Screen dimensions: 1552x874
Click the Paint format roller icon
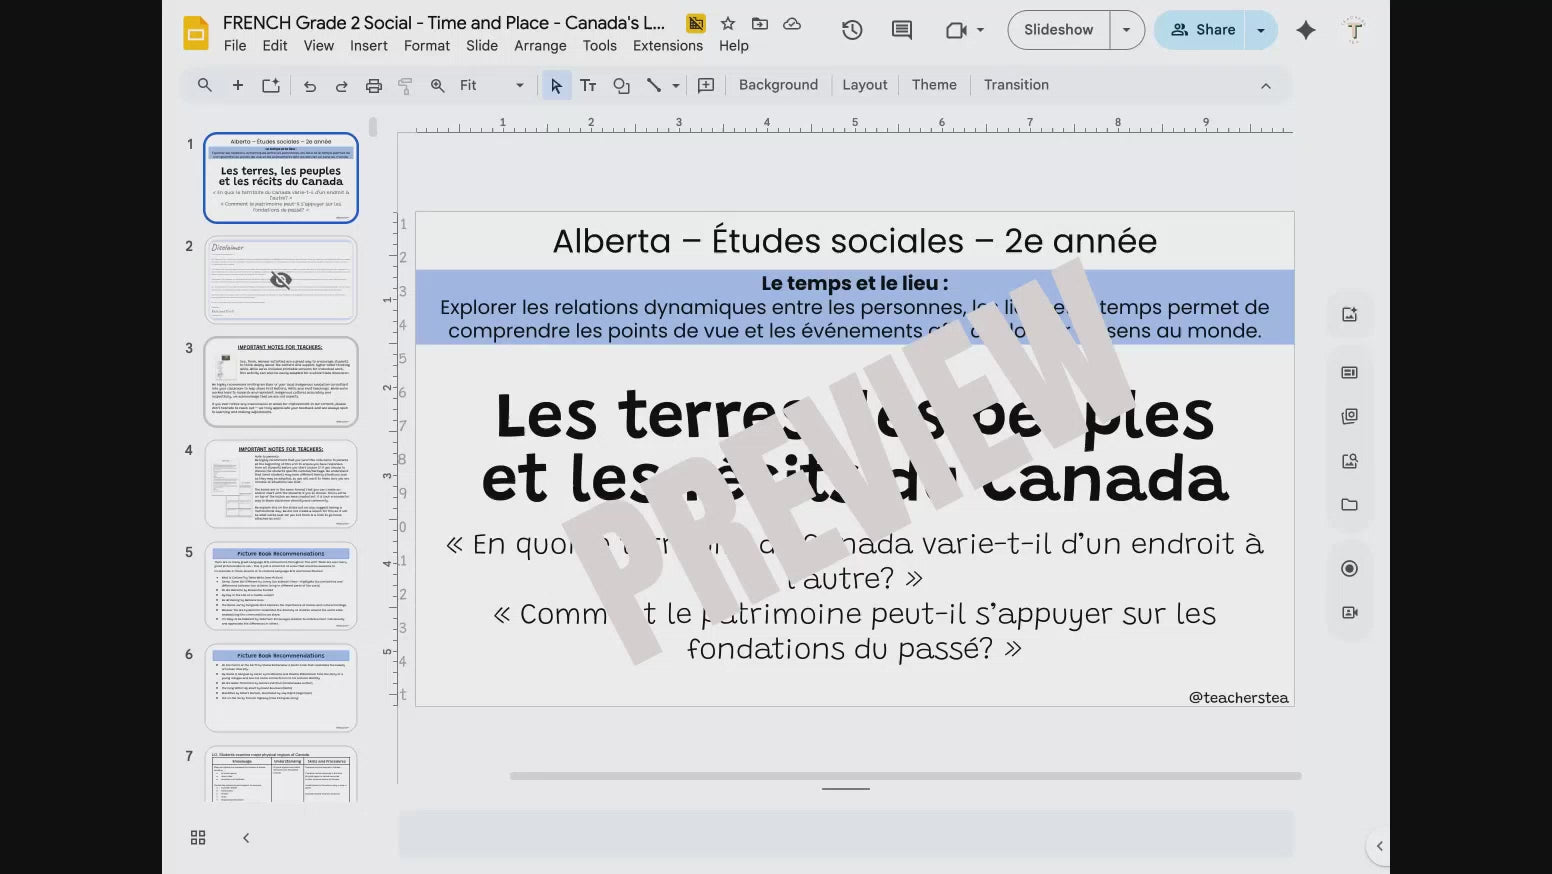(405, 86)
